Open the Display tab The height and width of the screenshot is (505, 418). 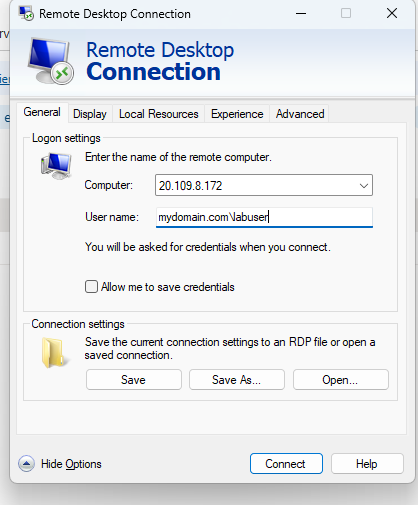(x=90, y=114)
